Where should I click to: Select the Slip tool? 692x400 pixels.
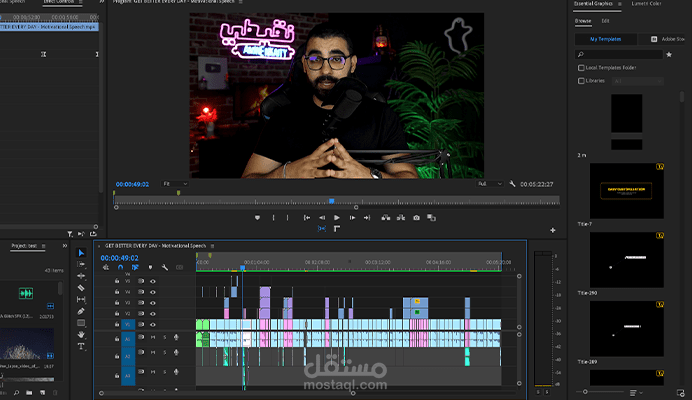81,299
